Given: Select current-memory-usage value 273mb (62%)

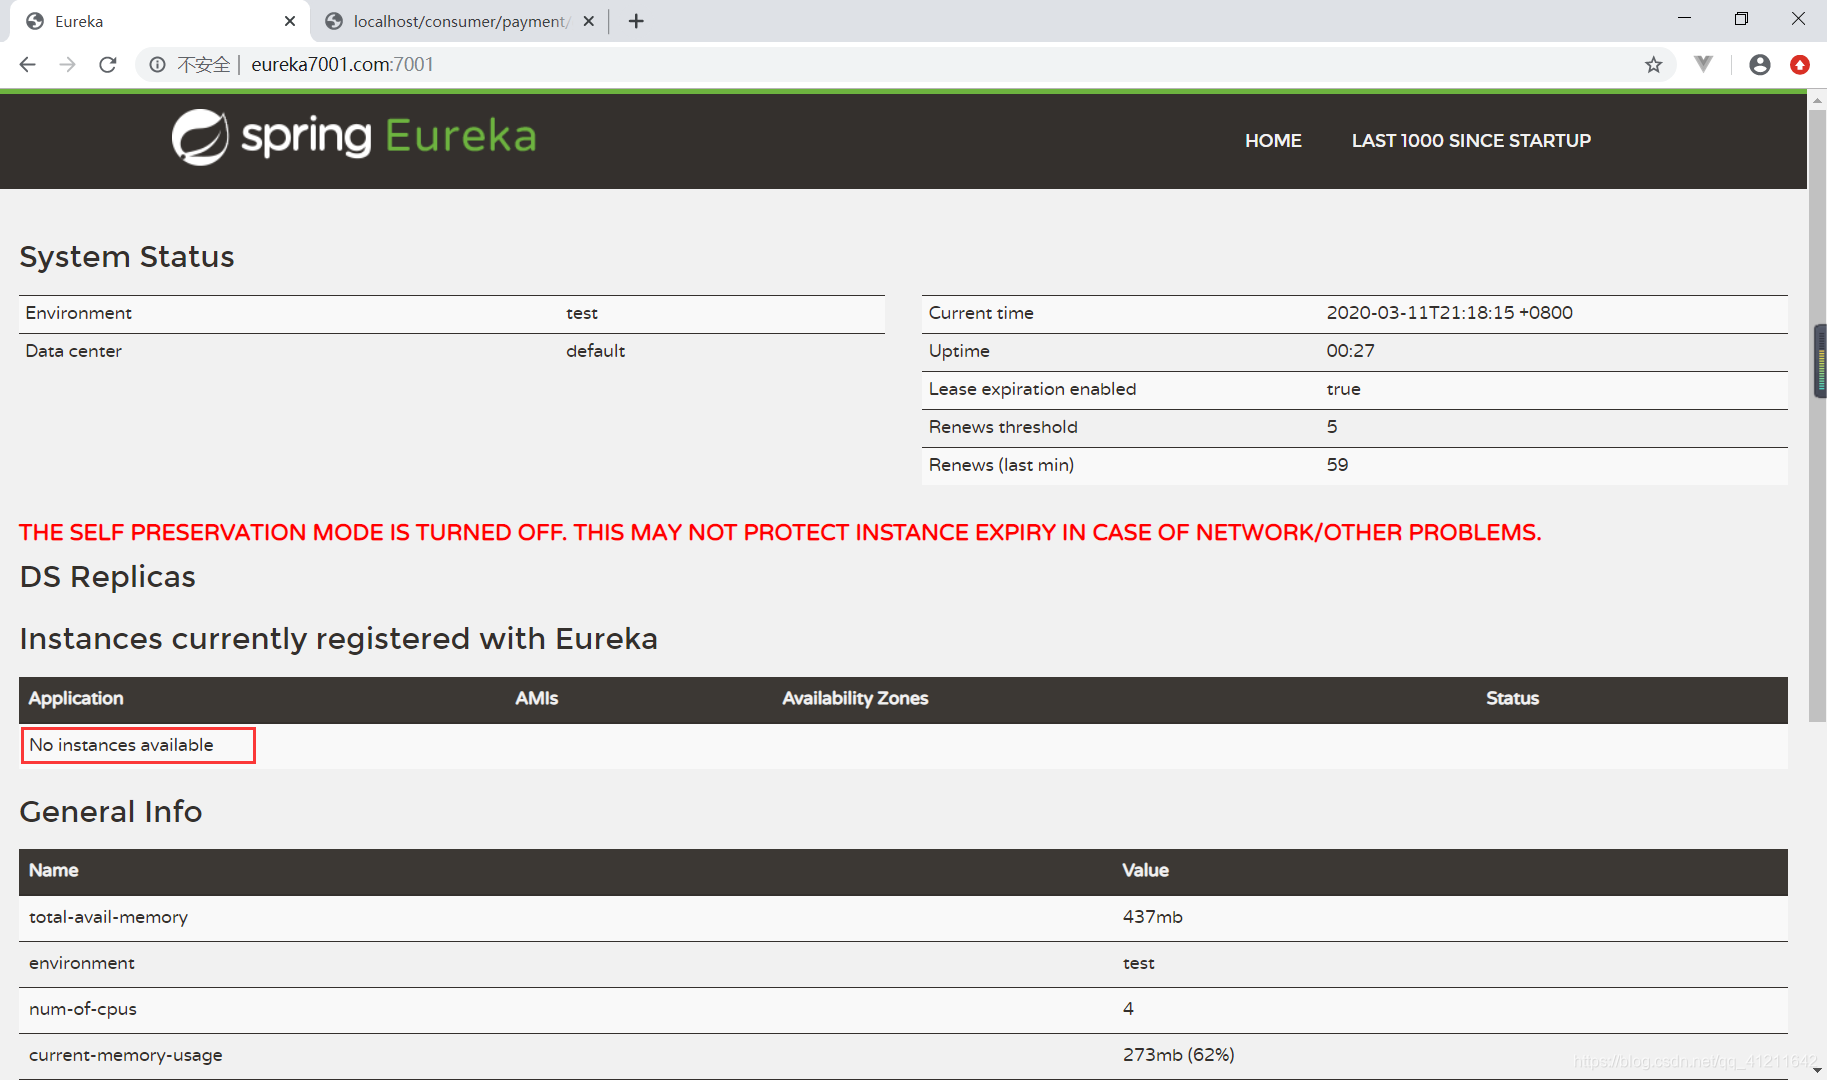Looking at the screenshot, I should (x=1178, y=1055).
